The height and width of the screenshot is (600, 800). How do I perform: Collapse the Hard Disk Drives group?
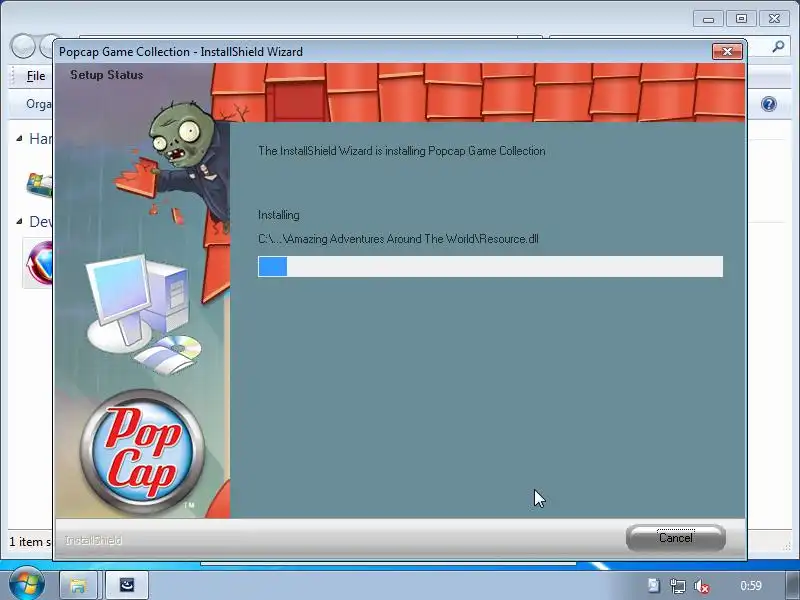(19, 138)
